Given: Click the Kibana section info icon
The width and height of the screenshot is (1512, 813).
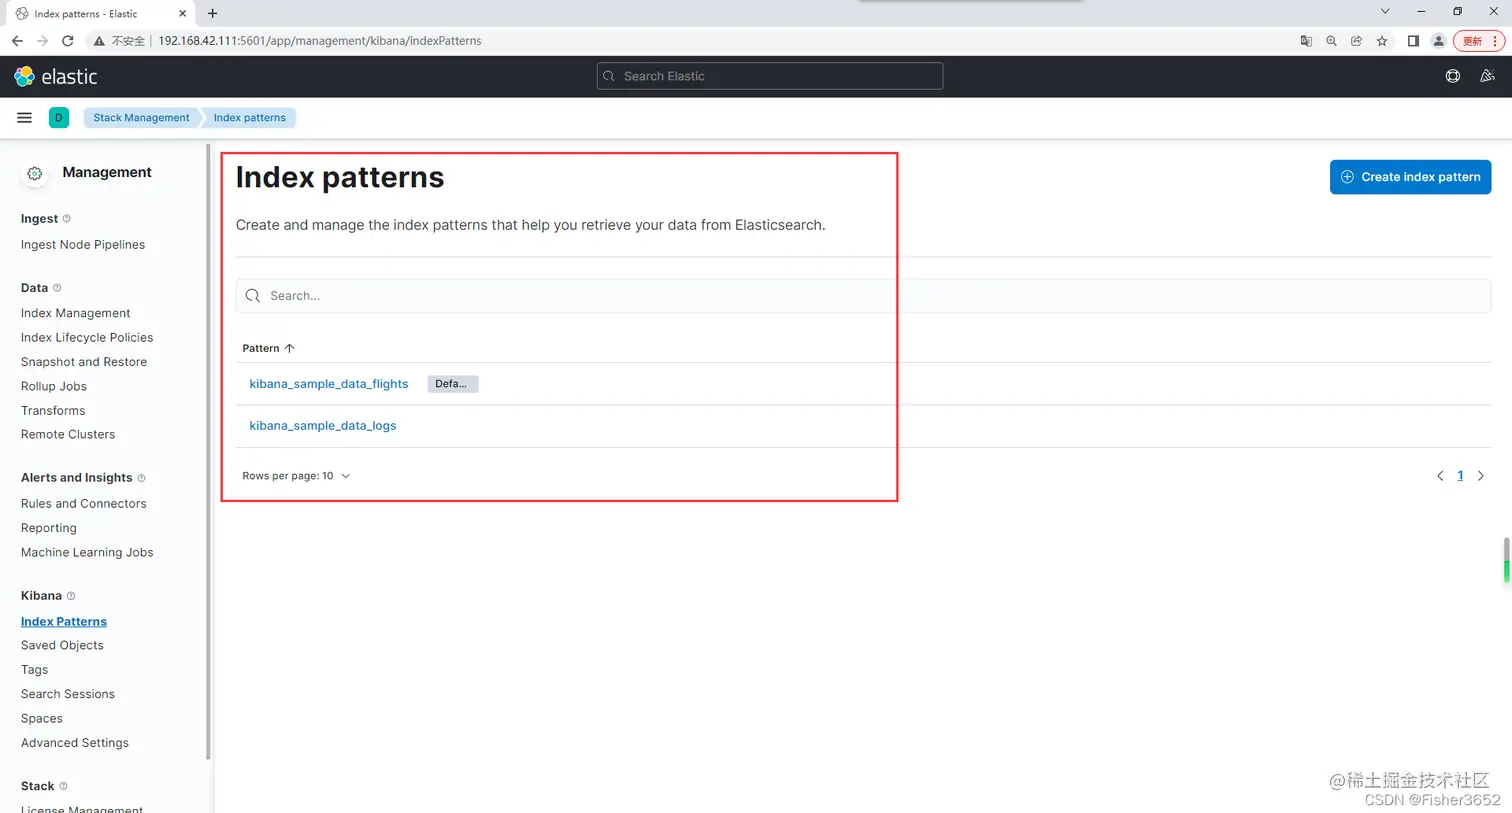Looking at the screenshot, I should (x=71, y=595).
